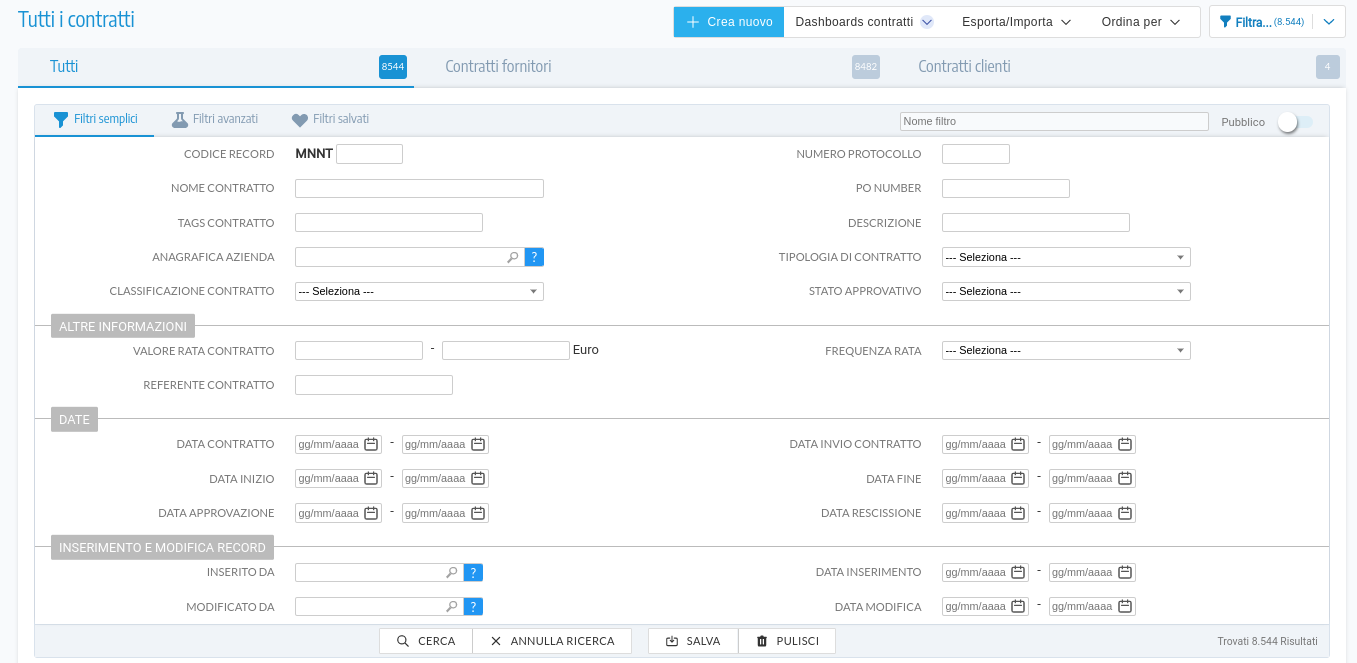The height and width of the screenshot is (663, 1357).
Task: Expand the Tipologia di Contratto dropdown
Action: click(1066, 257)
